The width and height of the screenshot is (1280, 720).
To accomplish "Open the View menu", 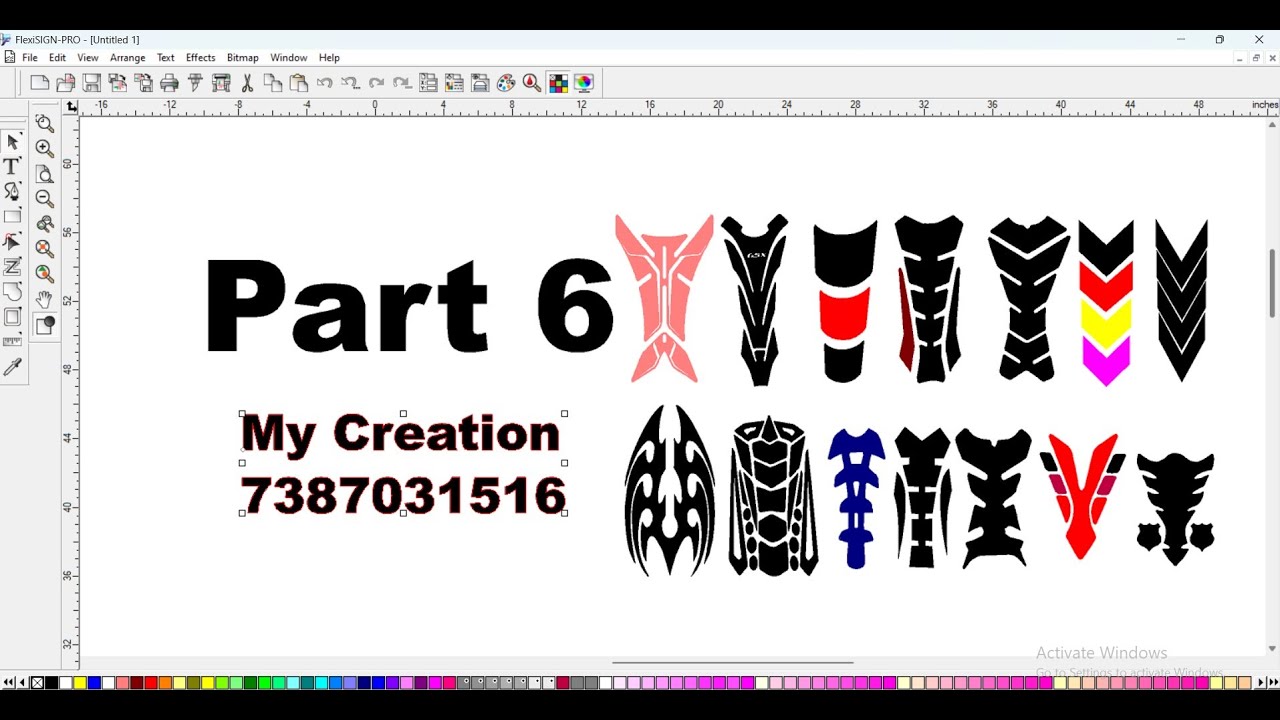I will pos(88,58).
